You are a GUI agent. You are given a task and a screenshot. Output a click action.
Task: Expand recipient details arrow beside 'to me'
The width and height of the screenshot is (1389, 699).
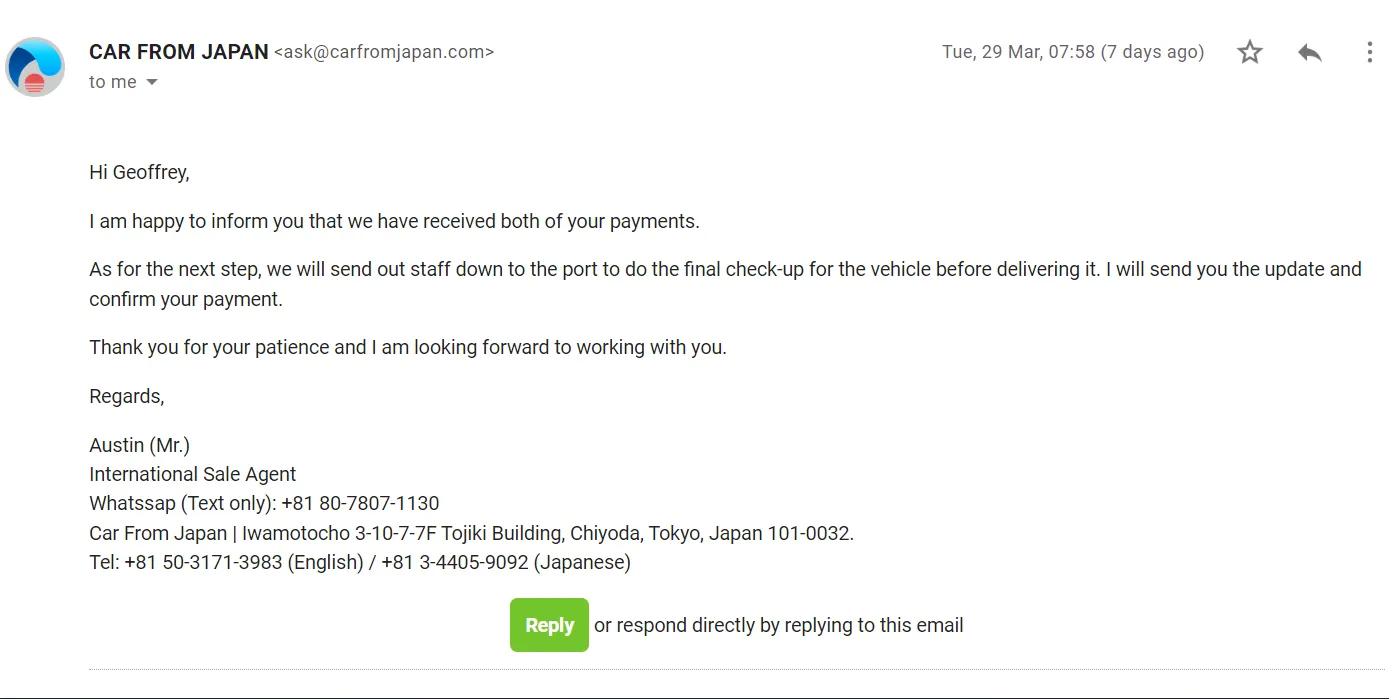coord(152,82)
